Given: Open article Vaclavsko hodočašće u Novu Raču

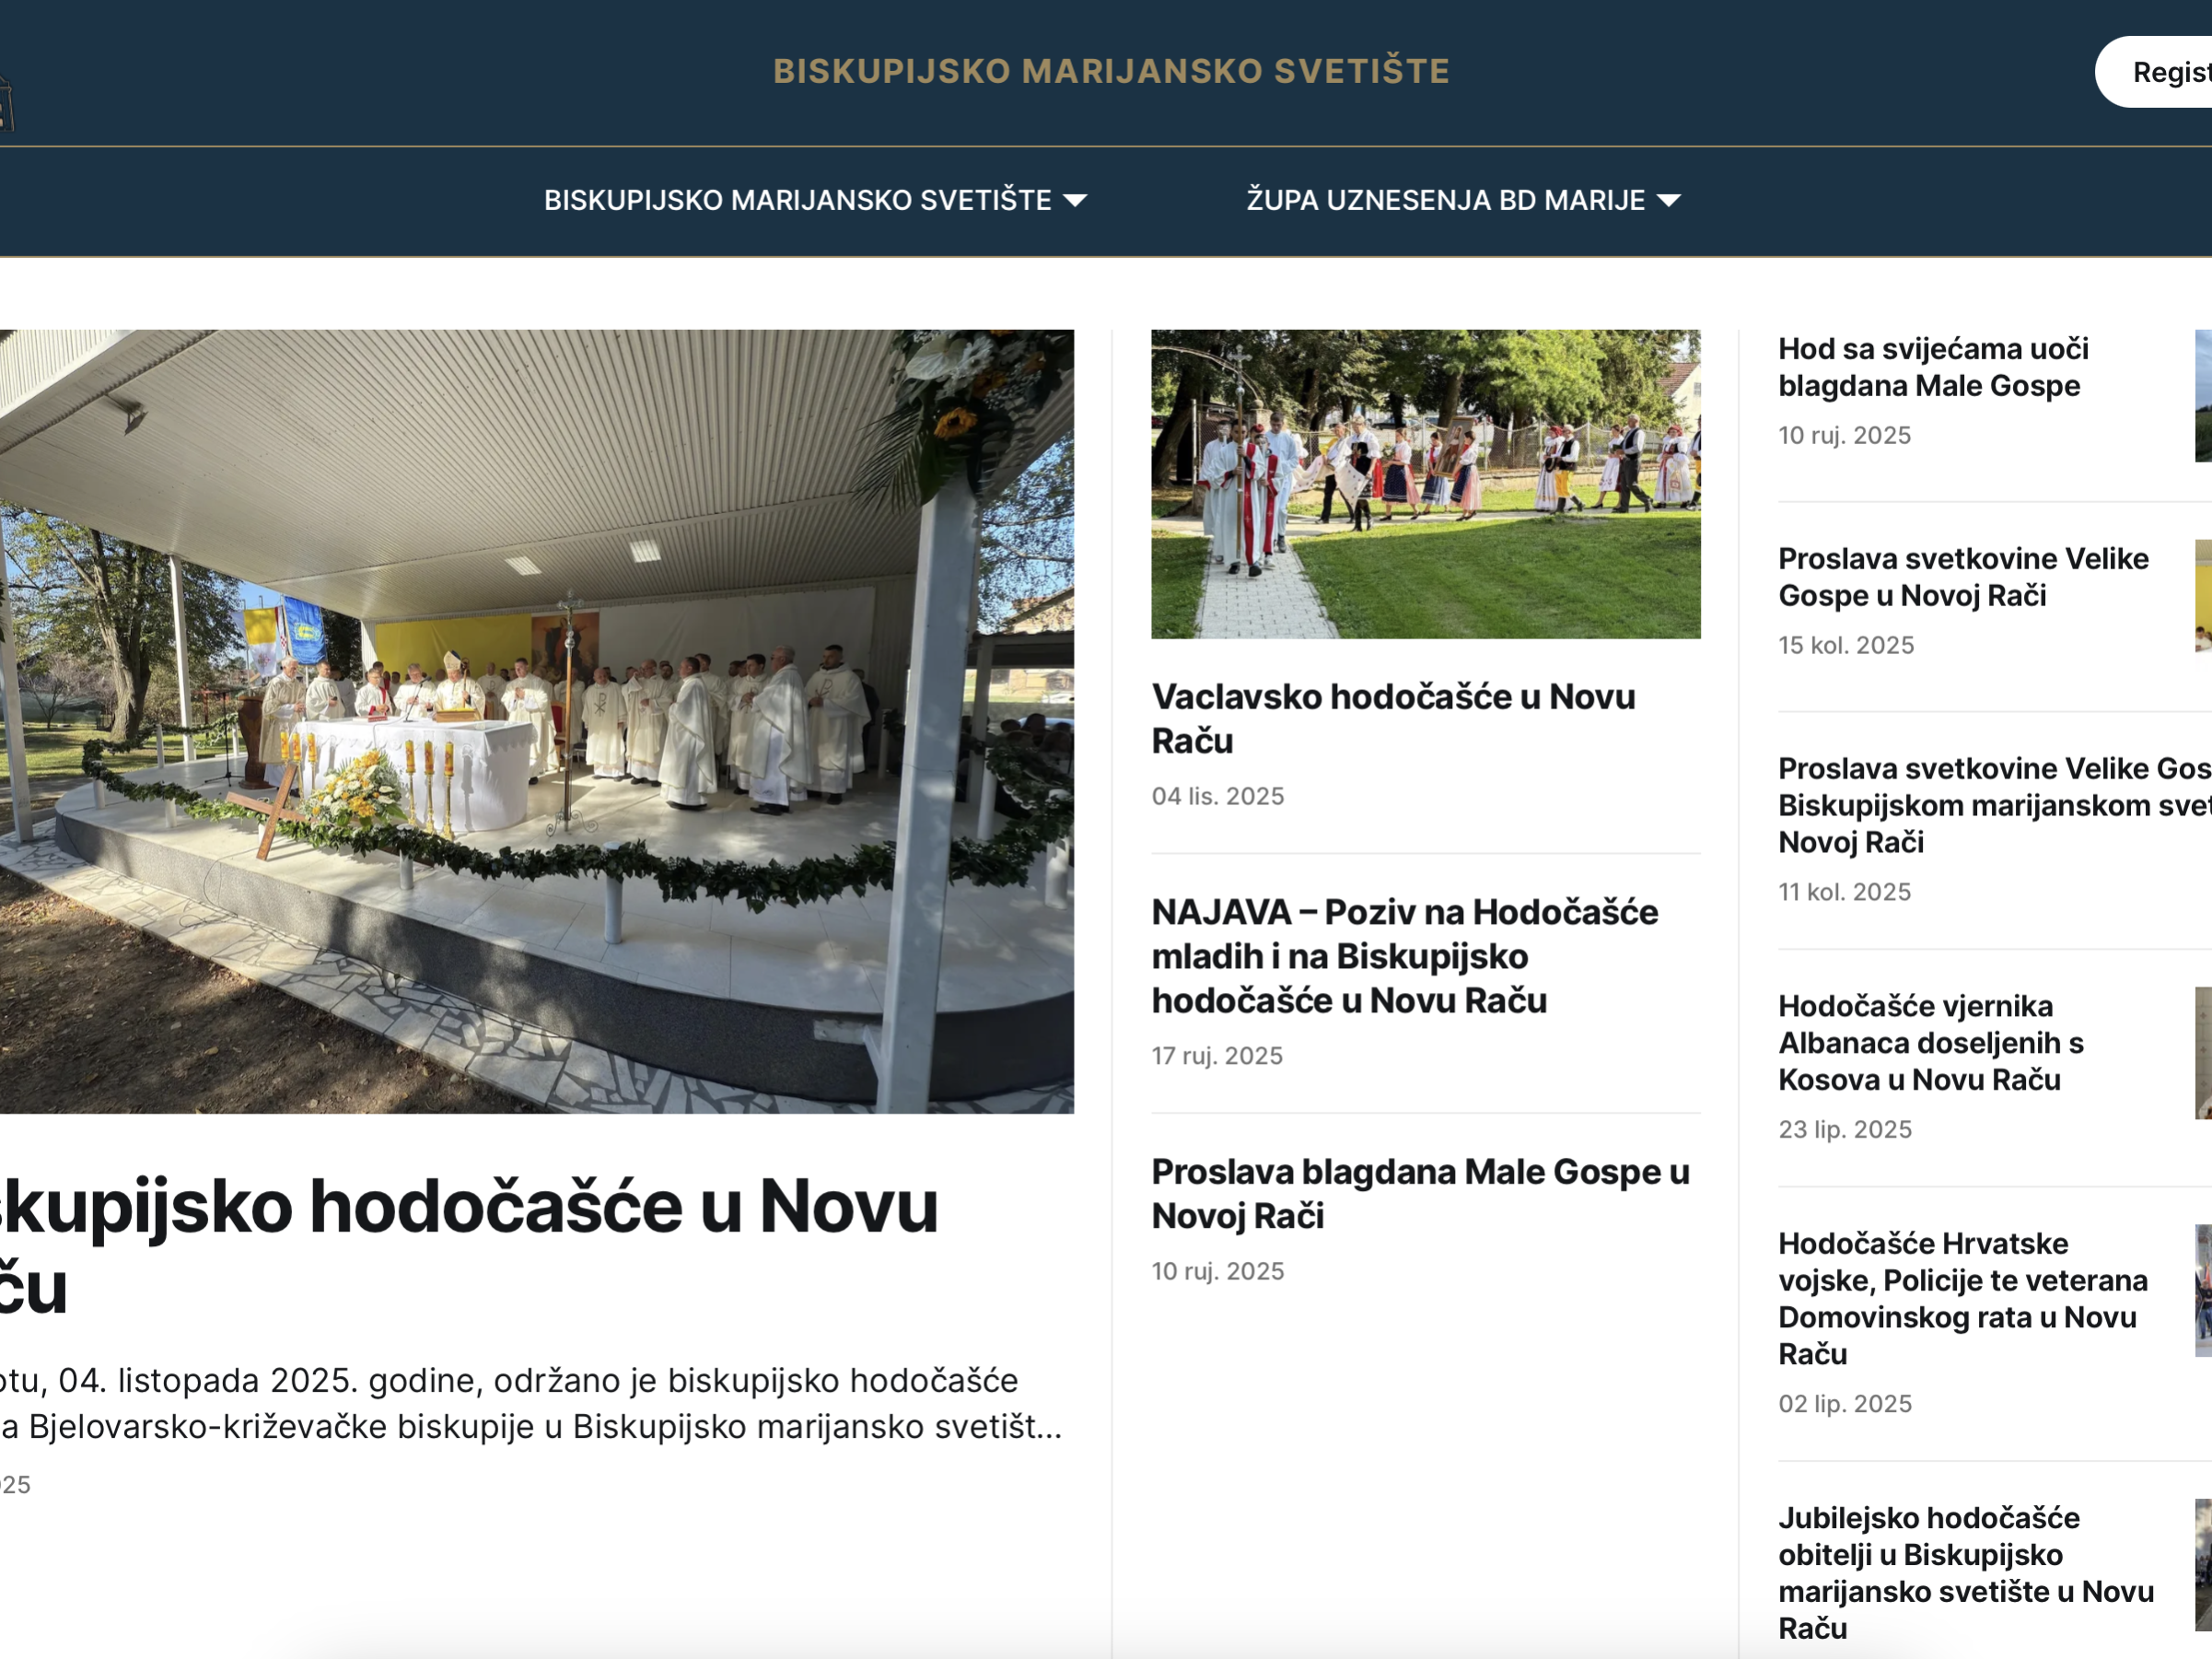Looking at the screenshot, I should [1392, 718].
